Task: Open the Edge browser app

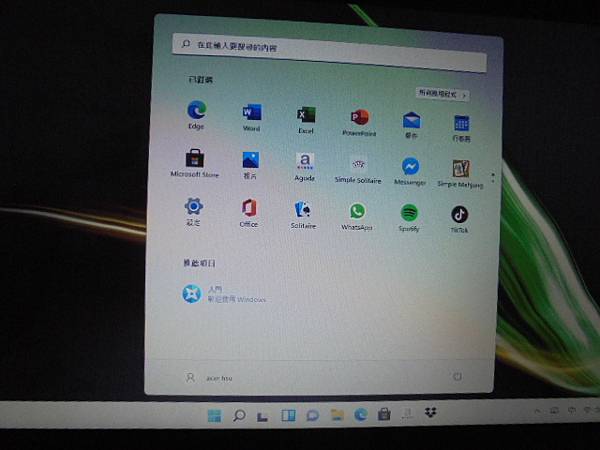Action: pos(197,114)
